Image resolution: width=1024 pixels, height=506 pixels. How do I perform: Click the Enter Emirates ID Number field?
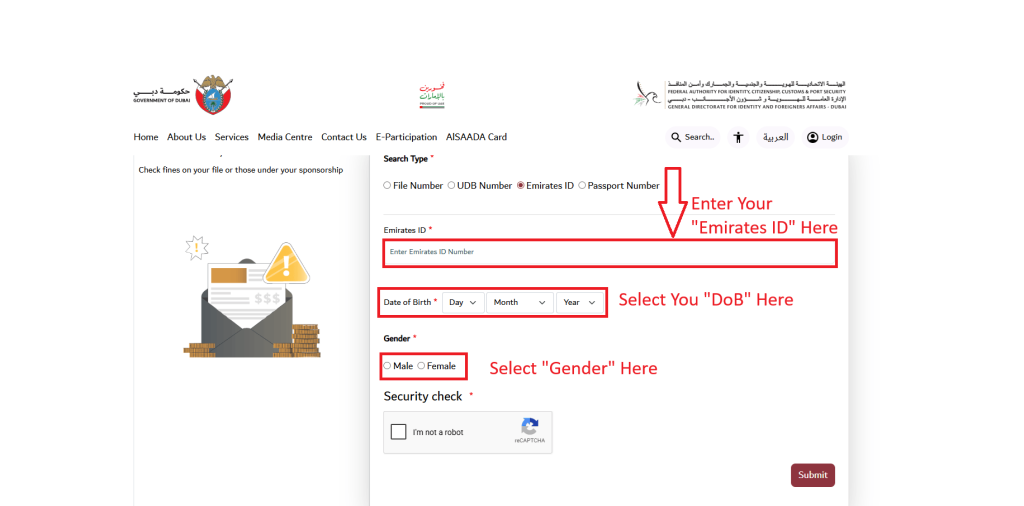(x=610, y=253)
